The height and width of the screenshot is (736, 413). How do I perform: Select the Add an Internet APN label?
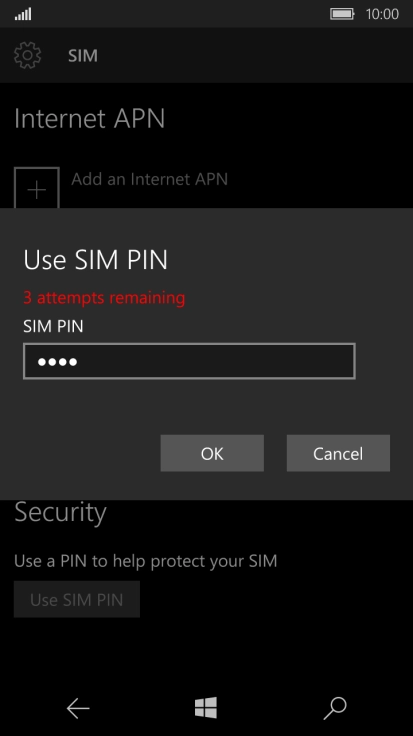point(150,179)
